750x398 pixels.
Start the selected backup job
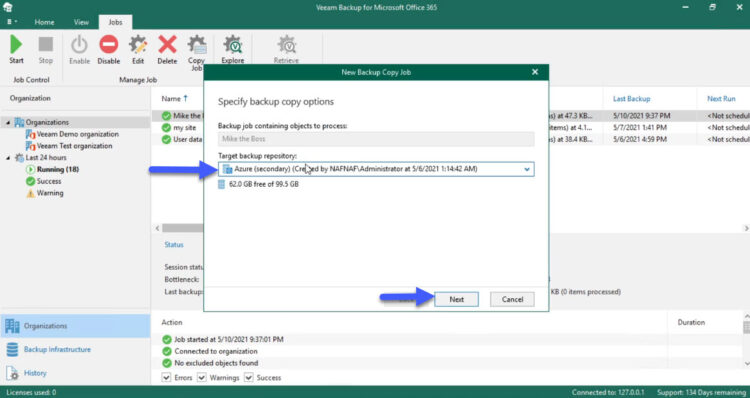16,49
